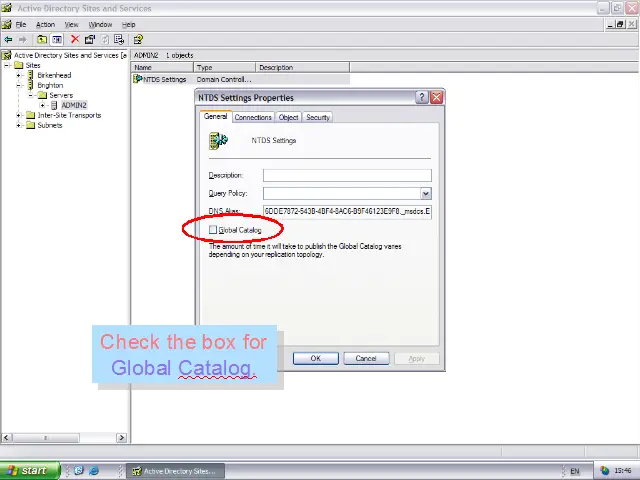Click the Refresh toolbar icon
The height and width of the screenshot is (480, 640).
coord(105,40)
